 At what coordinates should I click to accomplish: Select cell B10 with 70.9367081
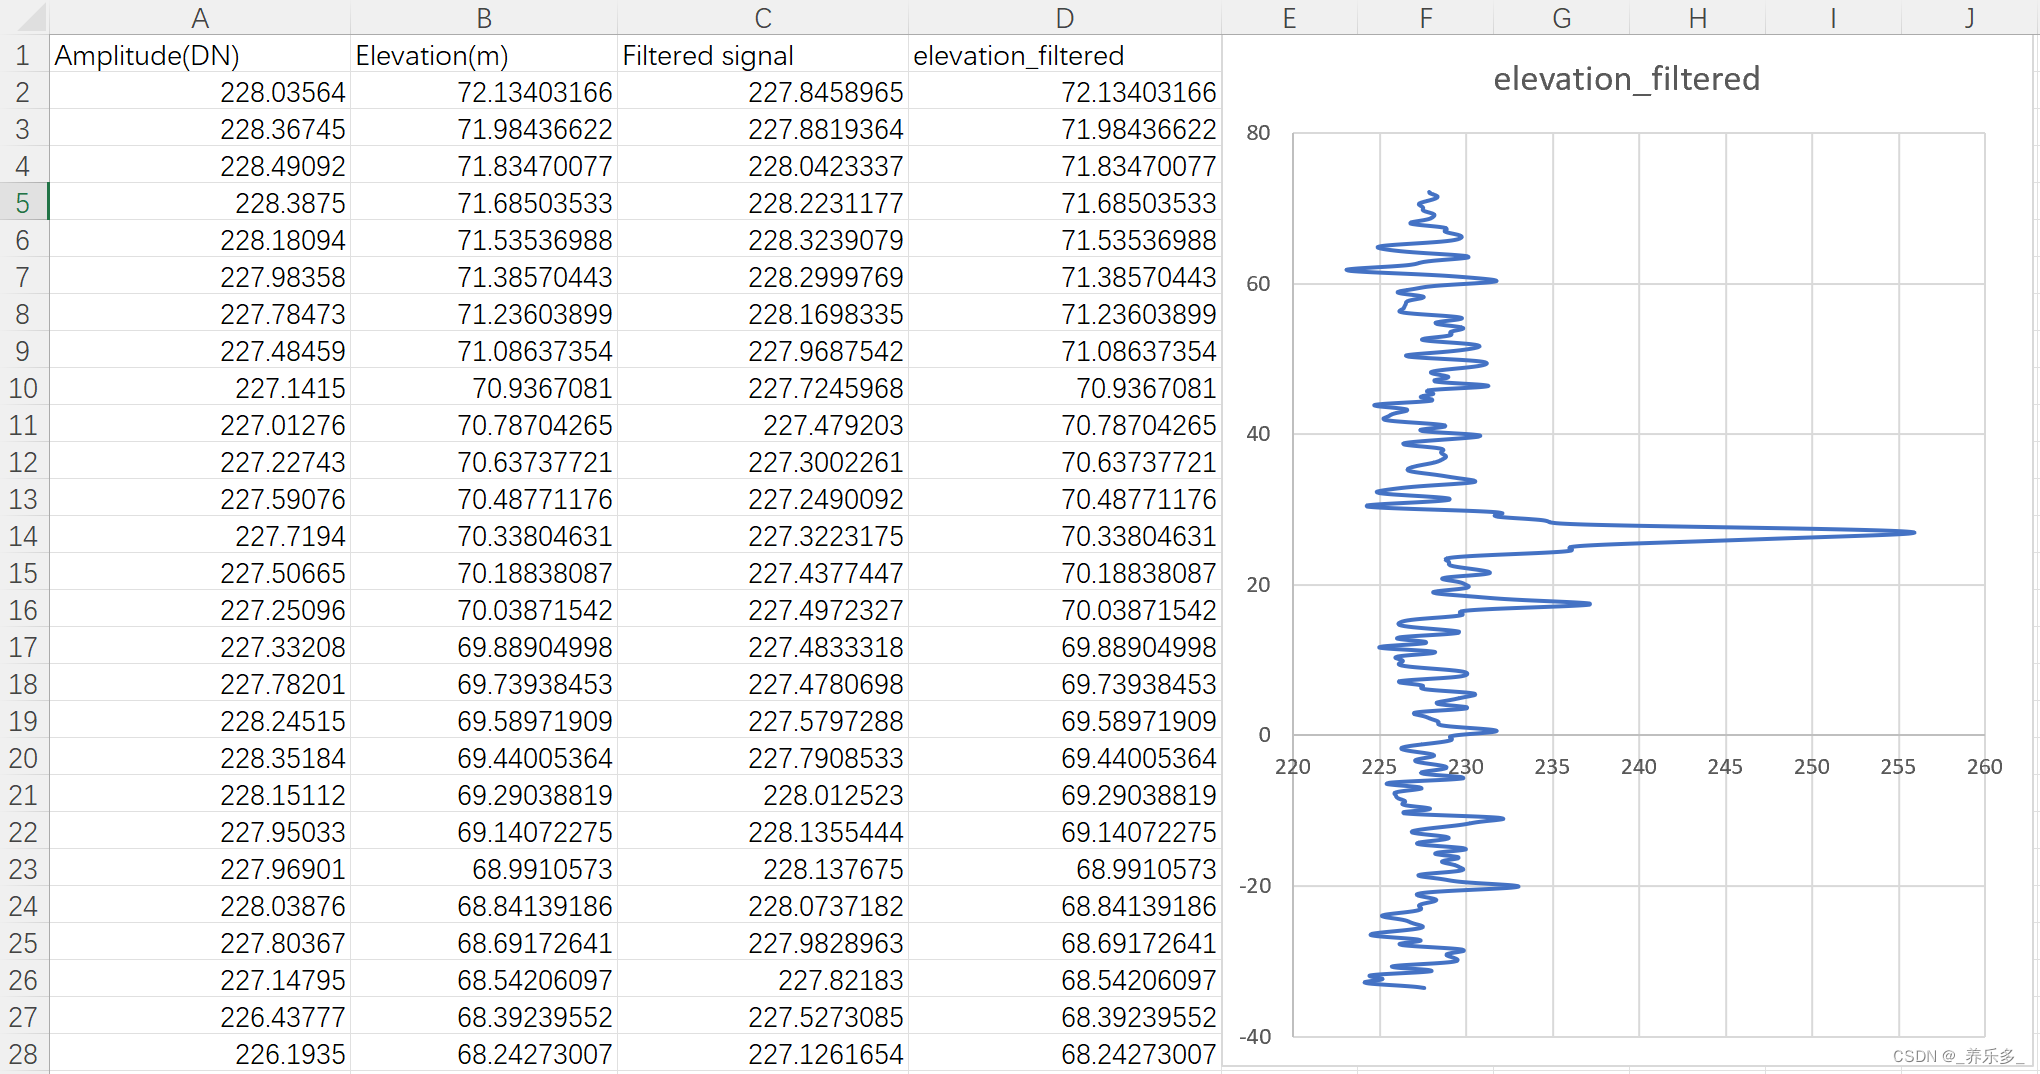tap(484, 388)
